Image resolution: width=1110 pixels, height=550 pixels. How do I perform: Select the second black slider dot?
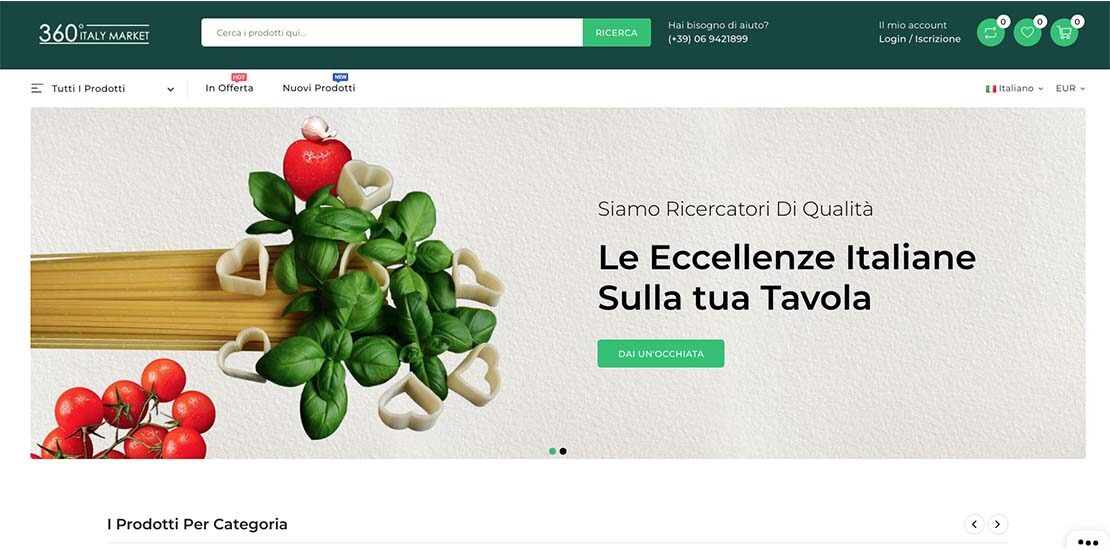[x=563, y=451]
